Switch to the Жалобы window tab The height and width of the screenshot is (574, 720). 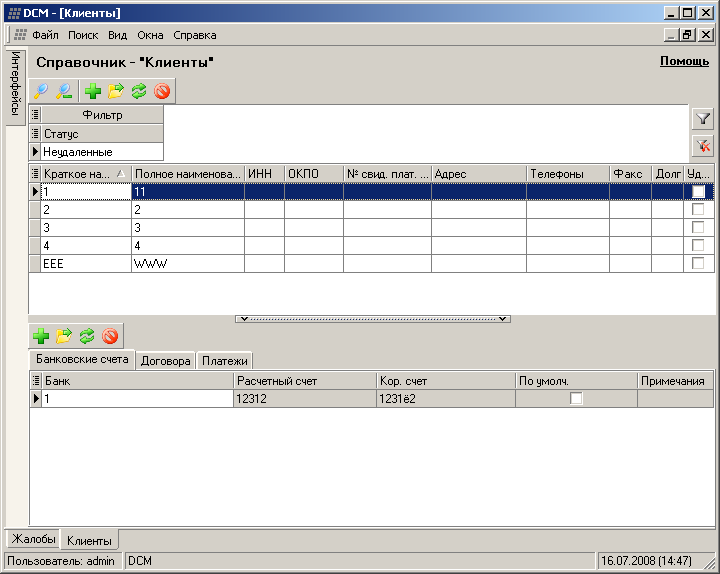[34, 539]
